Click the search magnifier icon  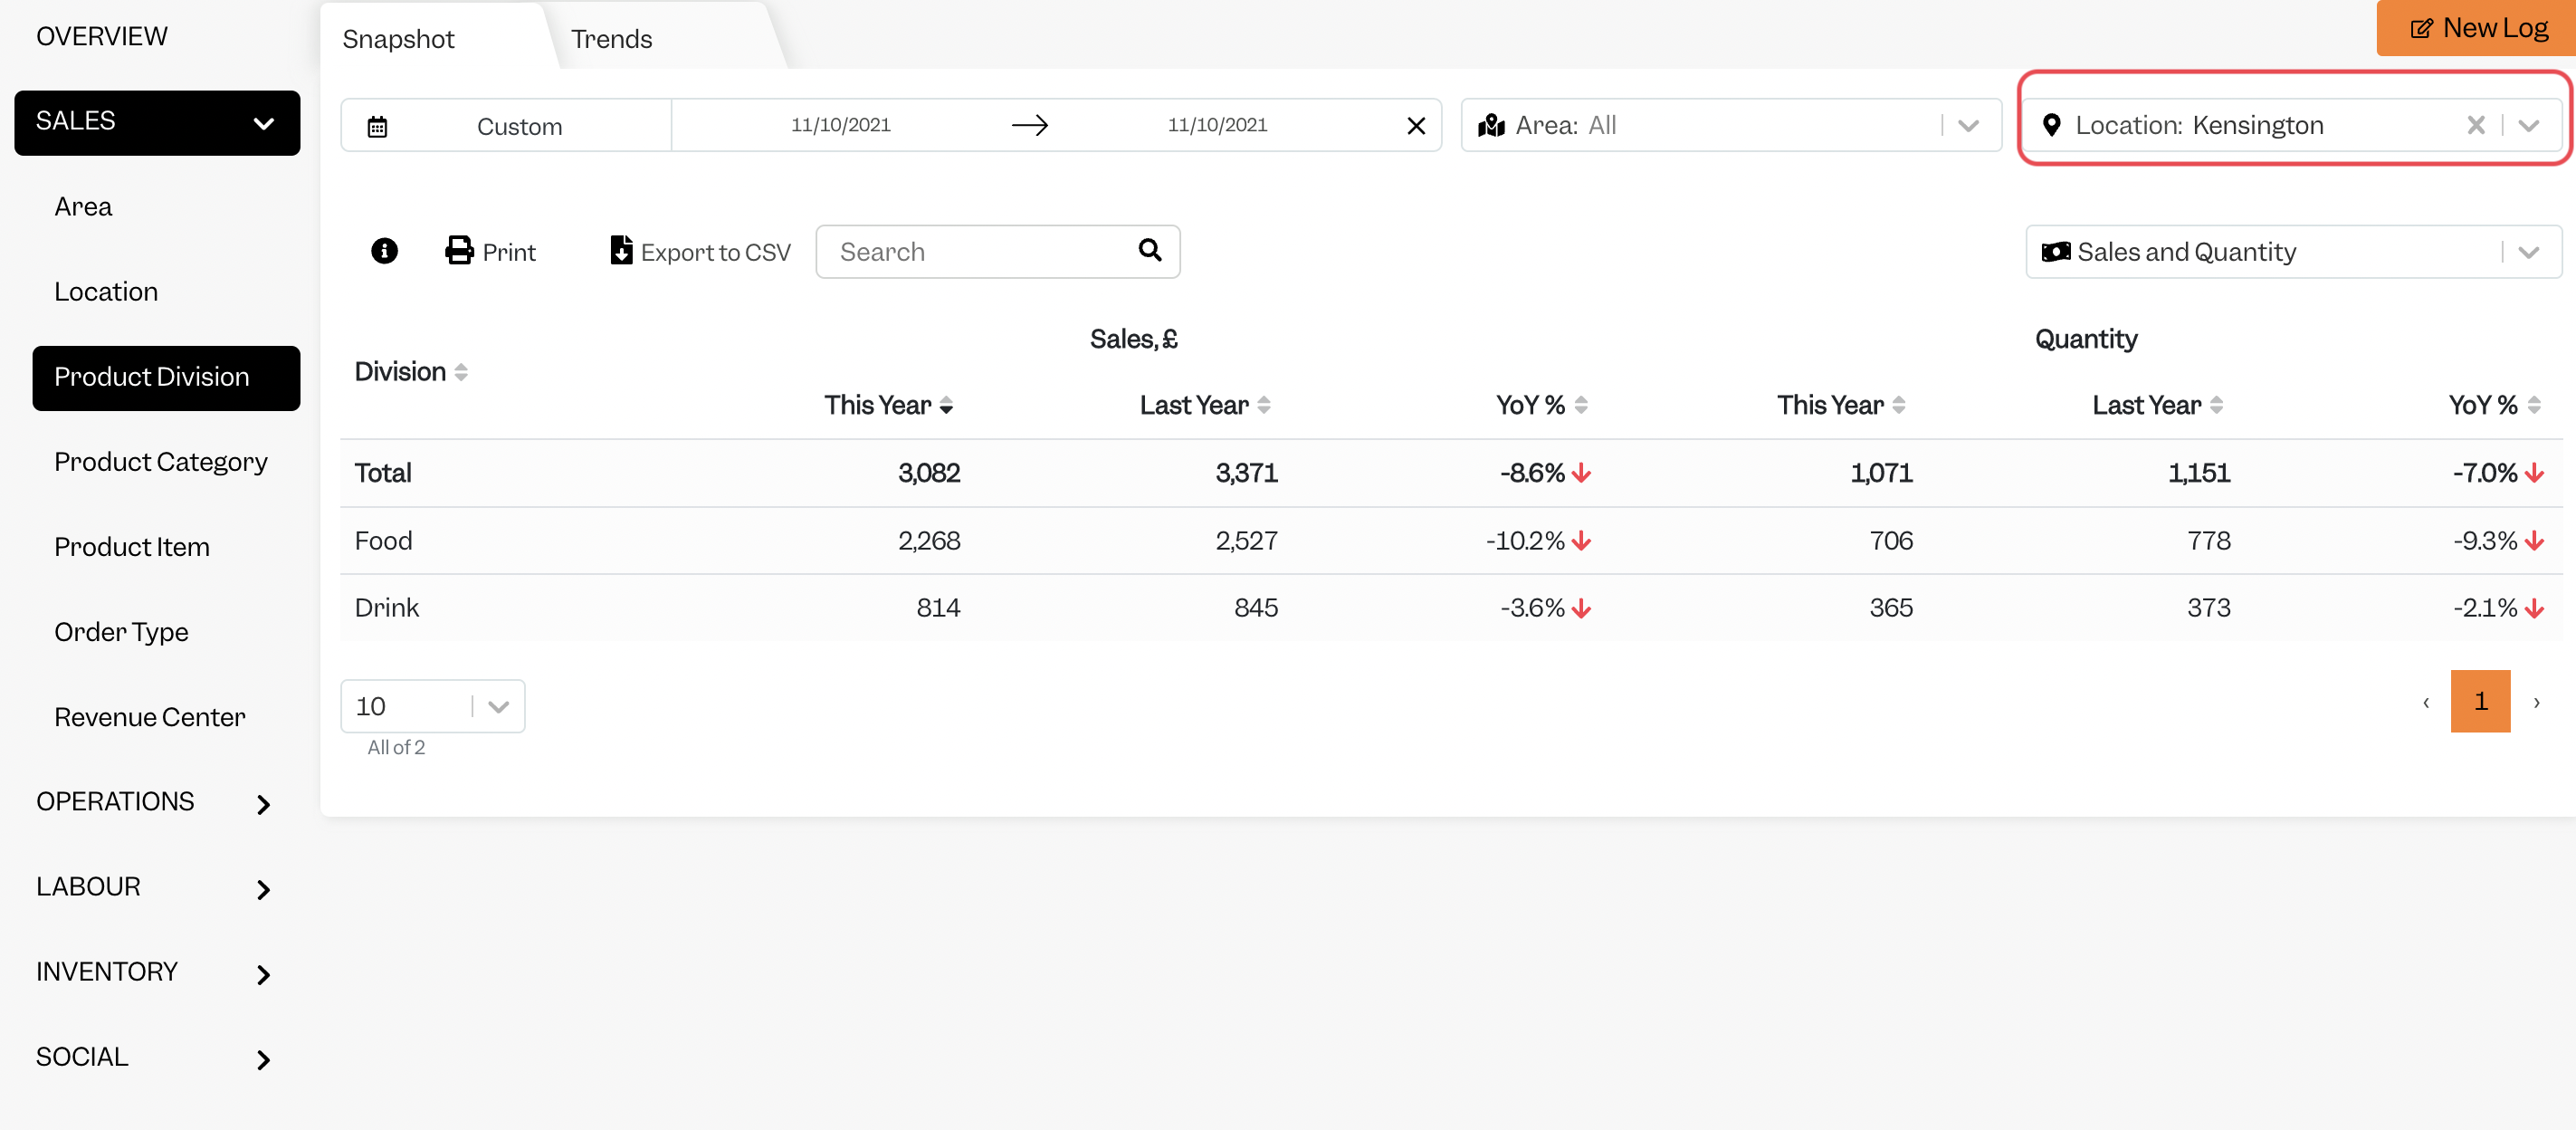[x=1150, y=250]
